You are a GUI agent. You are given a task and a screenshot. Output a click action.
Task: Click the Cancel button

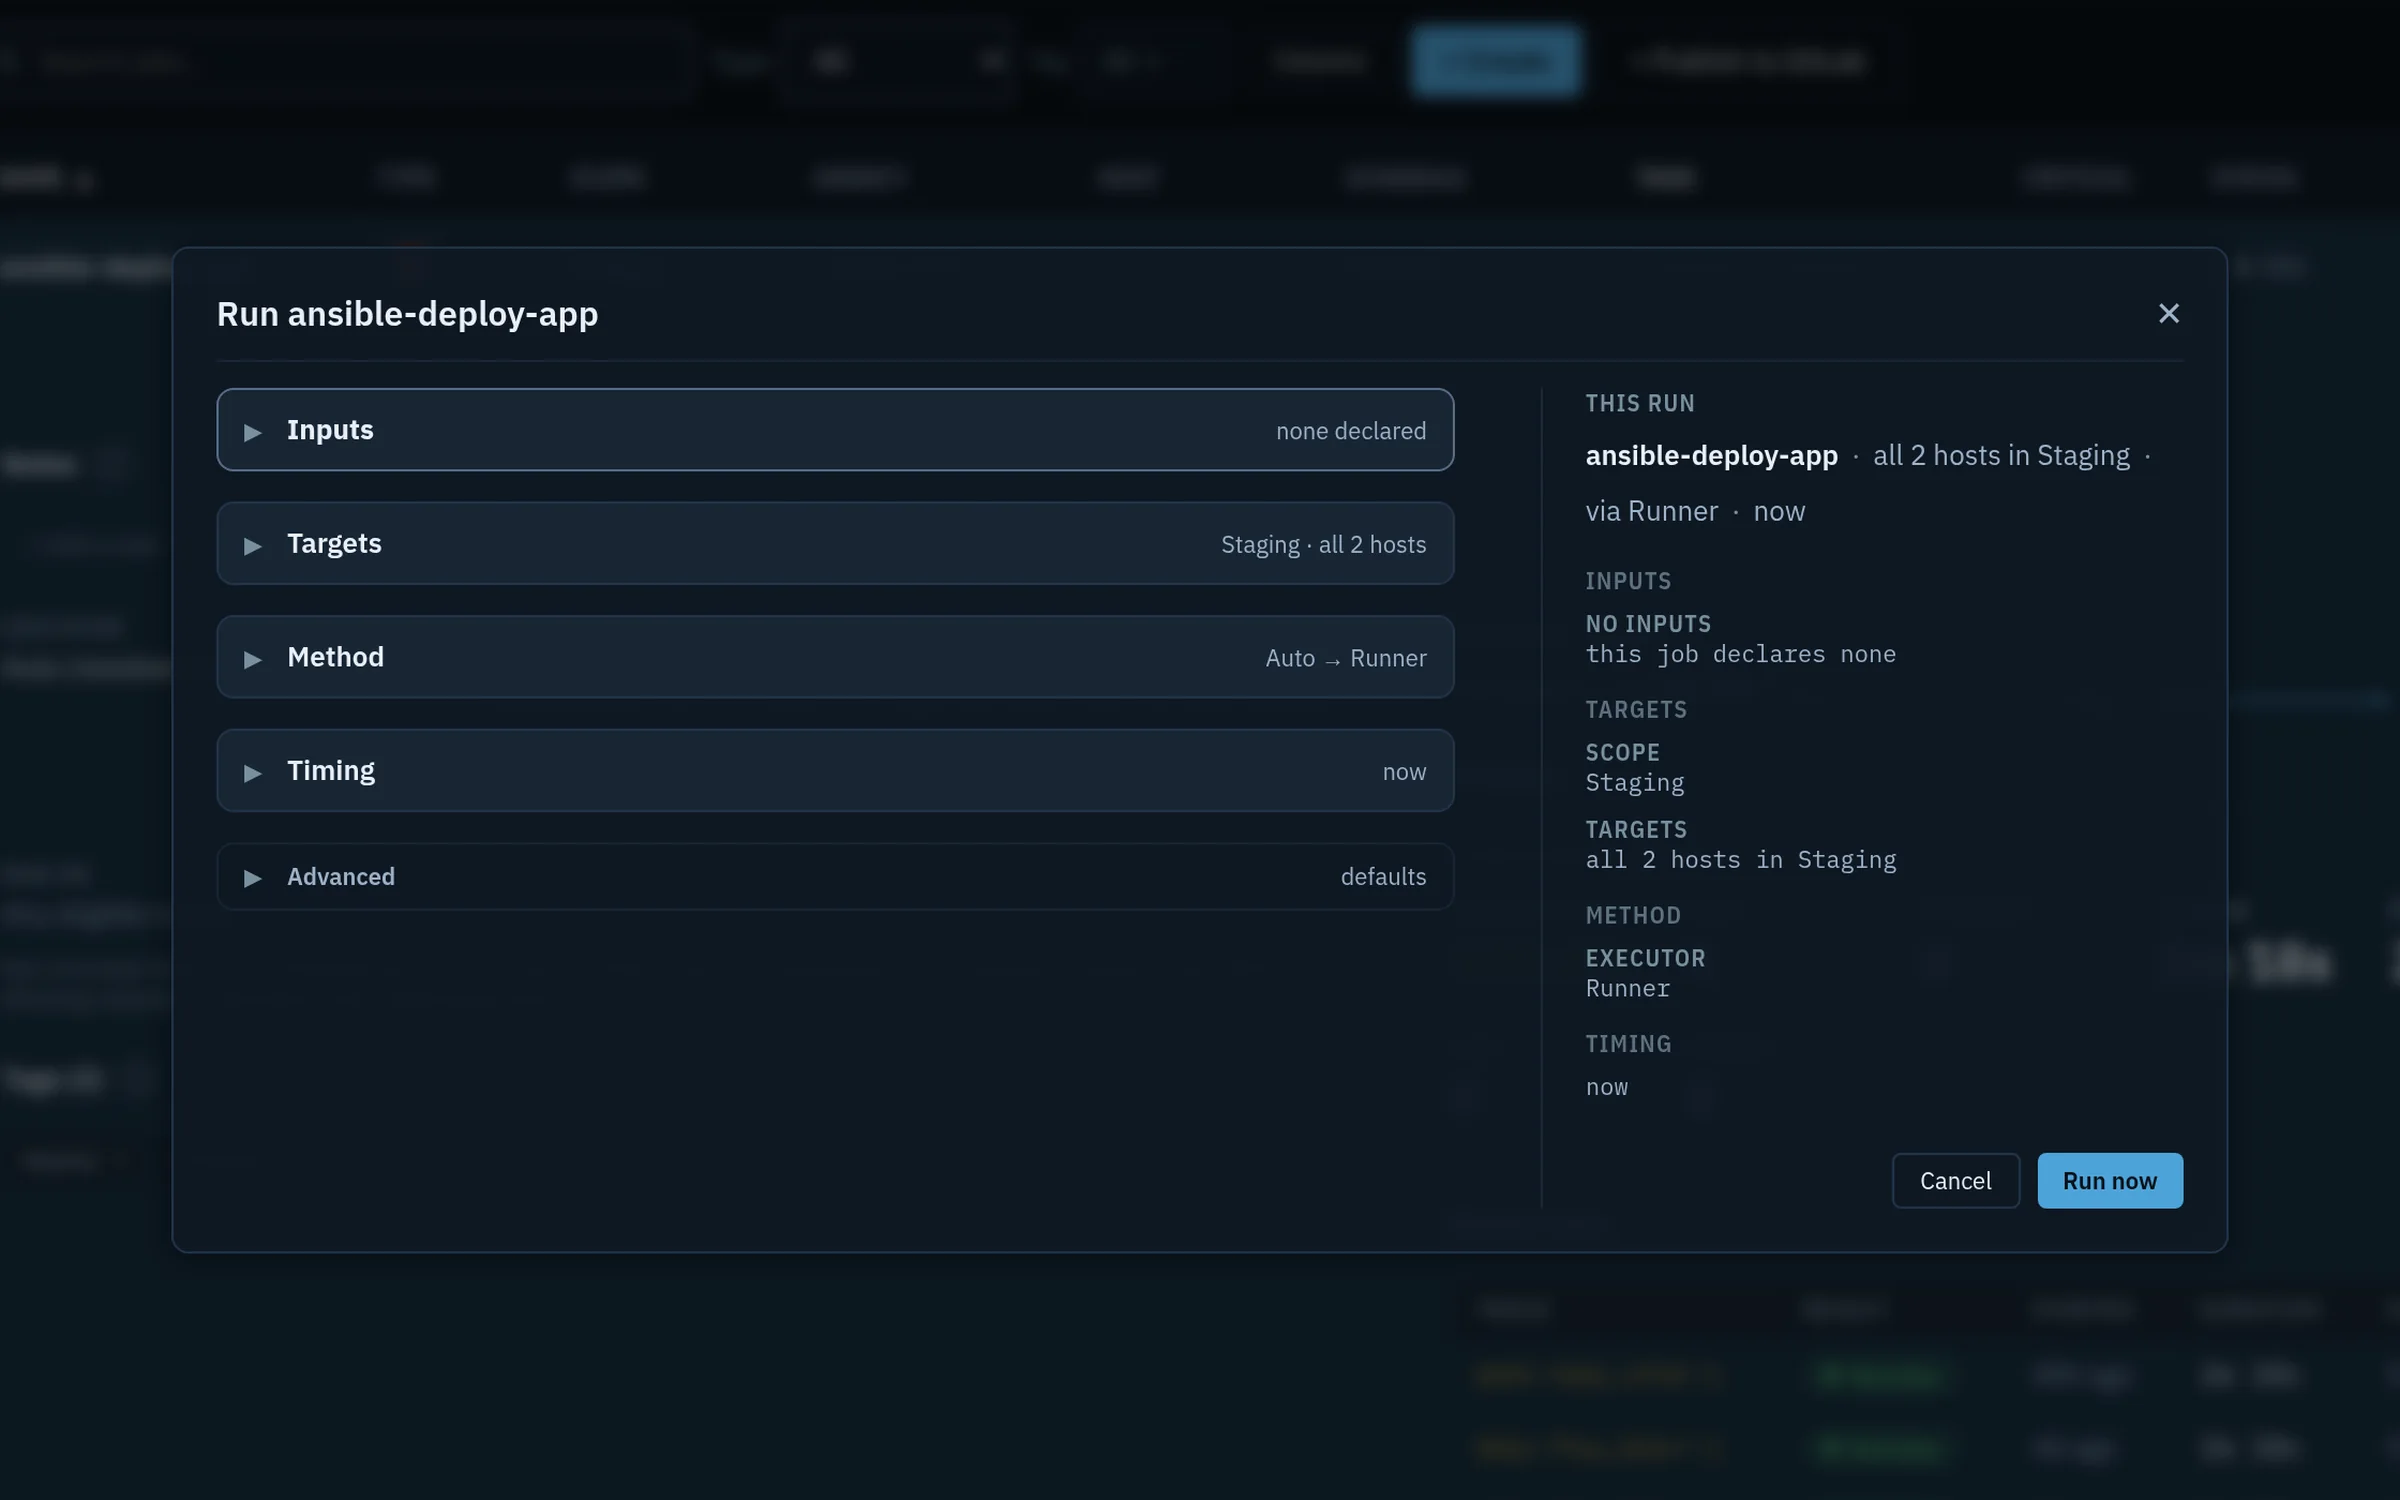(x=1955, y=1181)
